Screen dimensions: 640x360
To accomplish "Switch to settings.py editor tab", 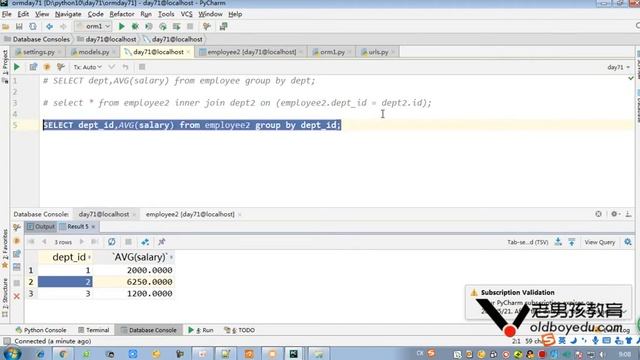I will point(38,52).
